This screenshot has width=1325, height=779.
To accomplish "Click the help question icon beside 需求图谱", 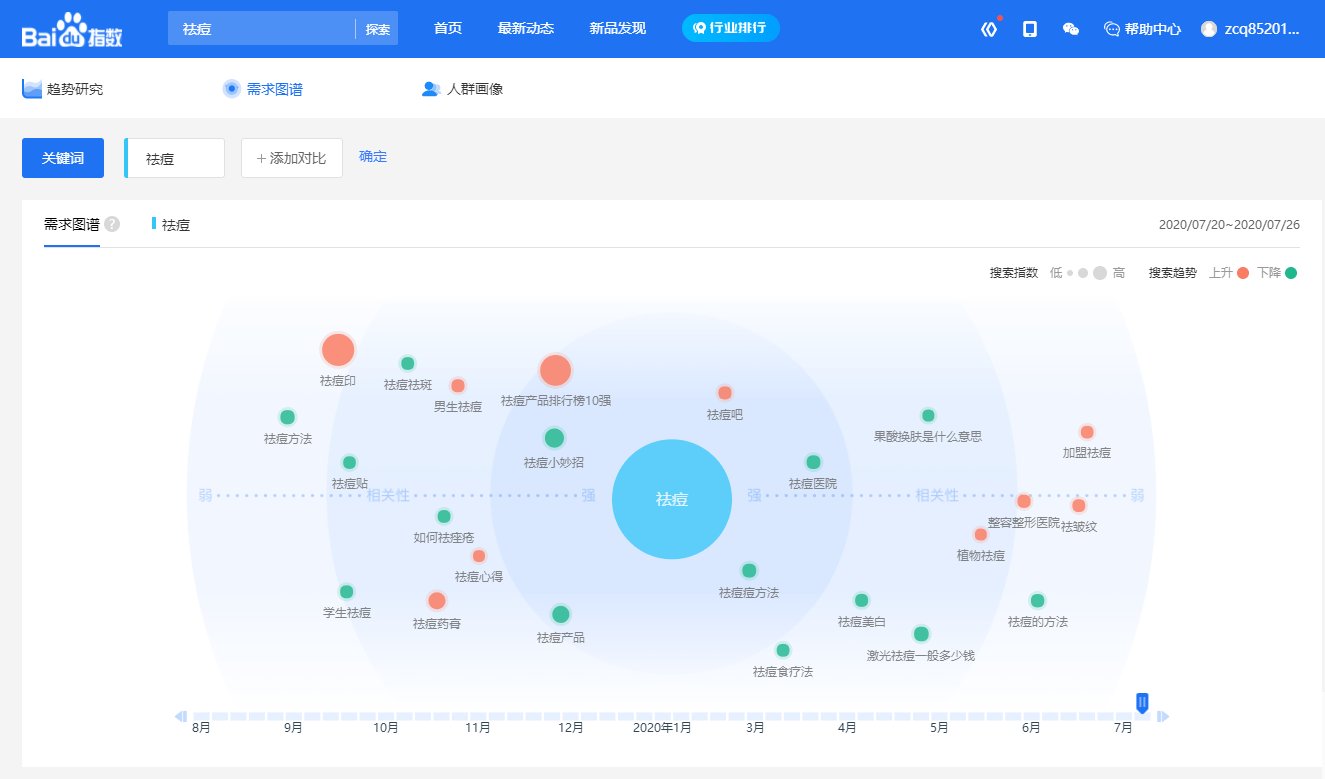I will point(112,224).
